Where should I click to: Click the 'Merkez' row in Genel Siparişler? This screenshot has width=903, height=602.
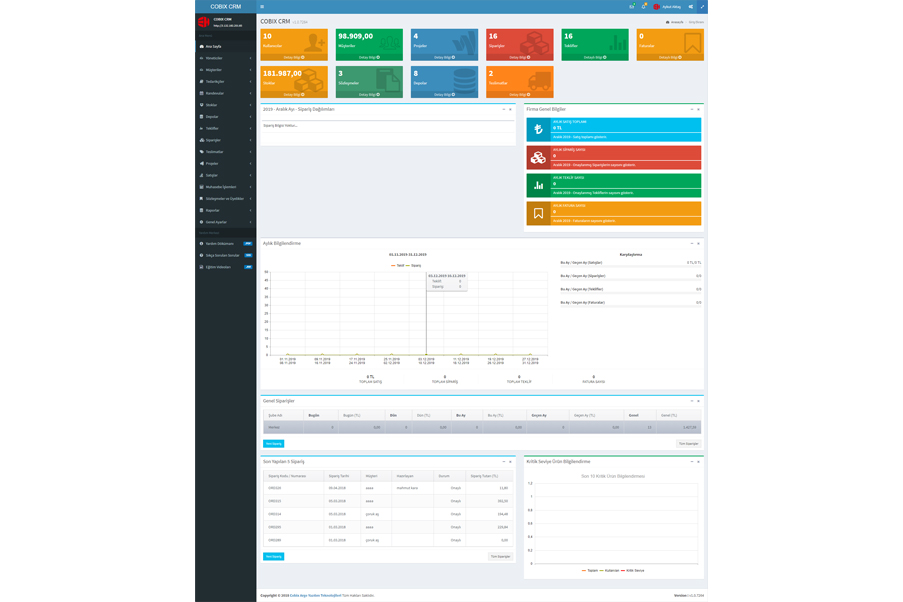(482, 427)
